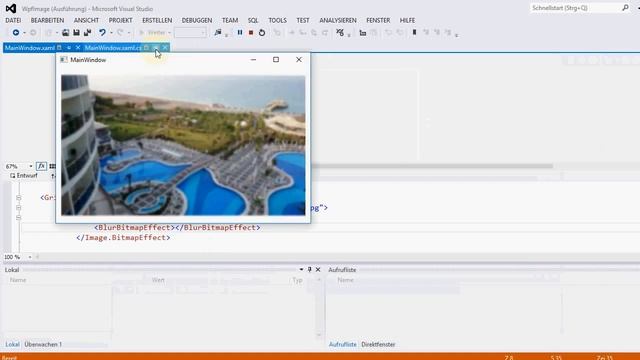The height and width of the screenshot is (360, 640).
Task: Select the Überwachen 1 tab
Action: (43, 344)
